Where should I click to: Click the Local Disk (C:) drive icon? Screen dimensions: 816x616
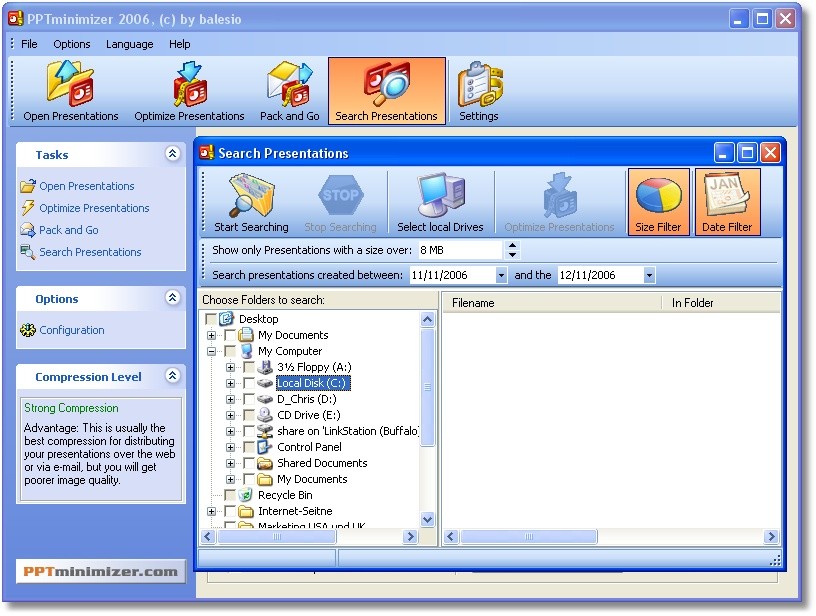point(265,383)
